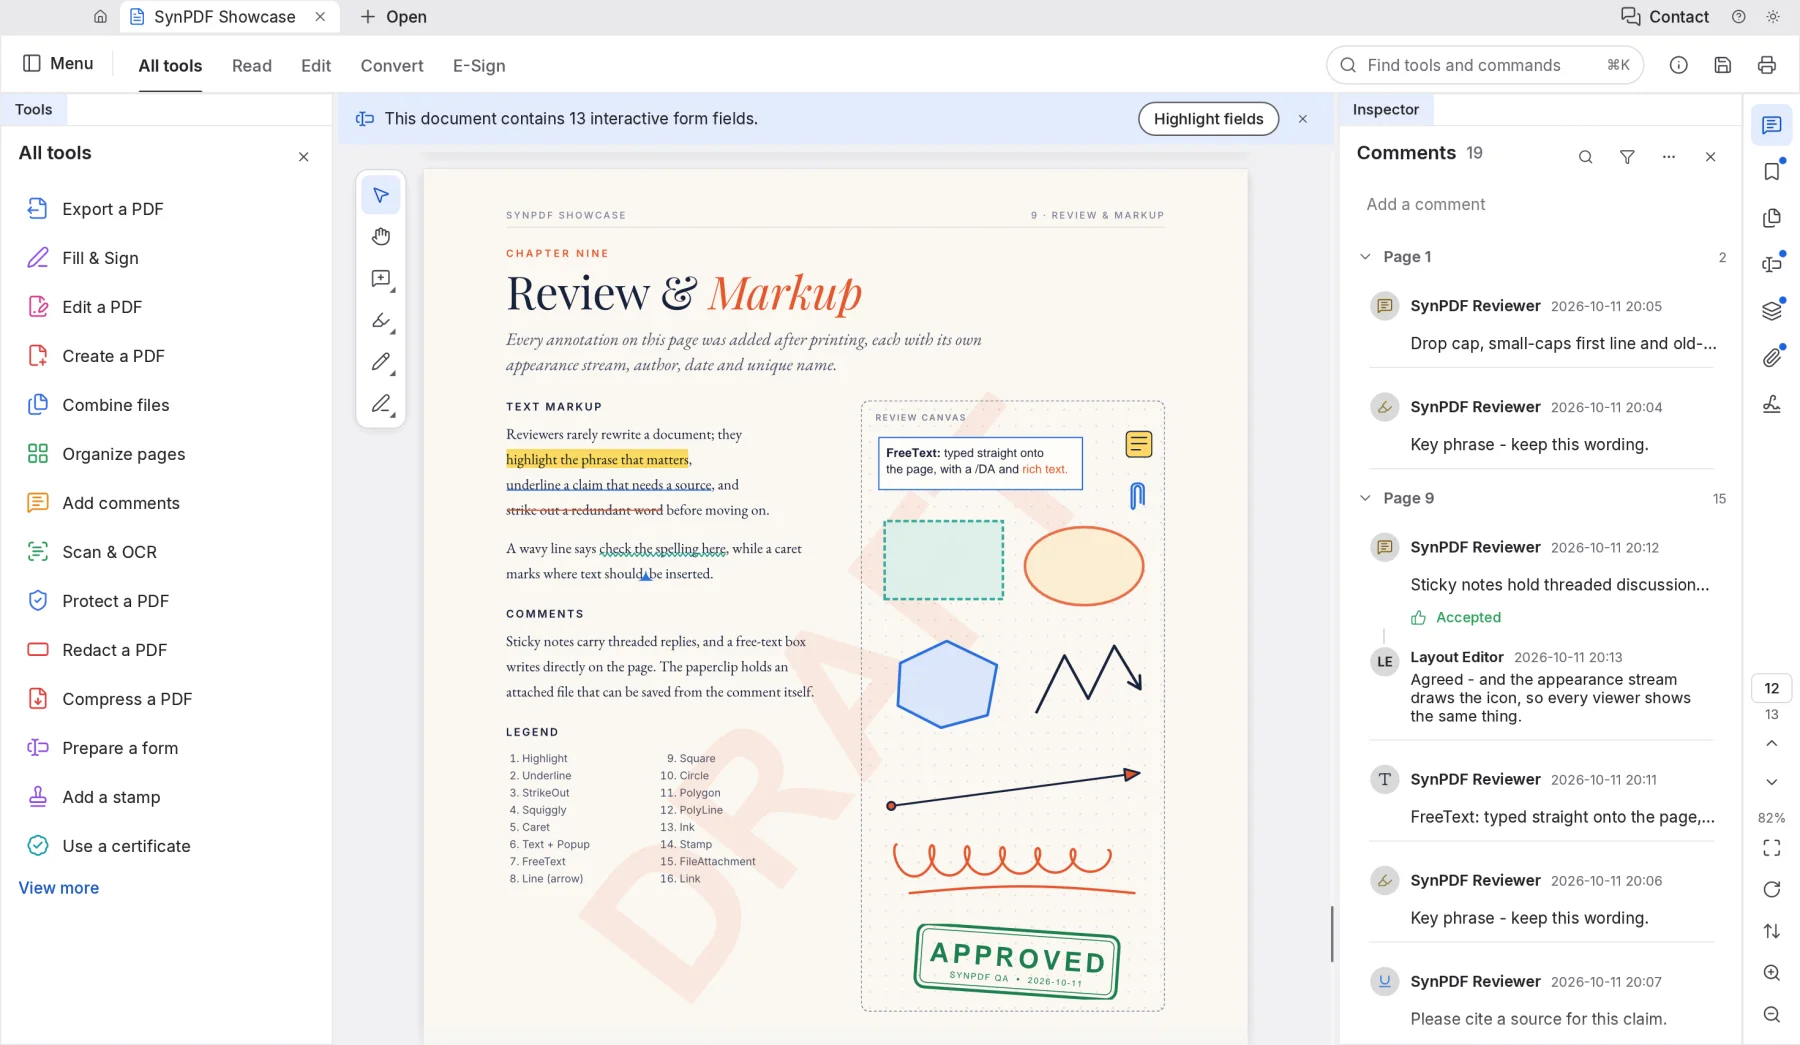Open Compress a PDF tool
Screen dimensions: 1800x1045
pos(167,699)
